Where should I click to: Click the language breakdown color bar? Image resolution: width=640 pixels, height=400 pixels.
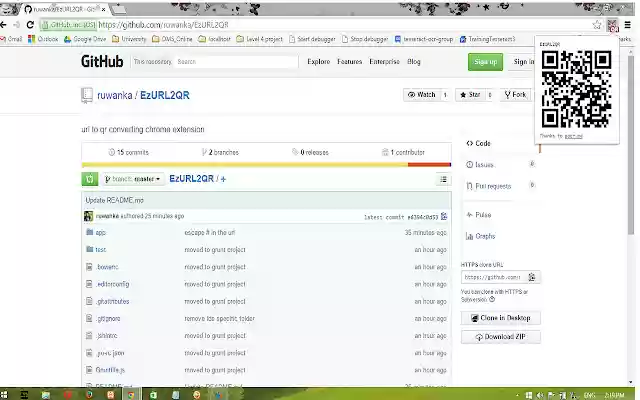(x=266, y=165)
